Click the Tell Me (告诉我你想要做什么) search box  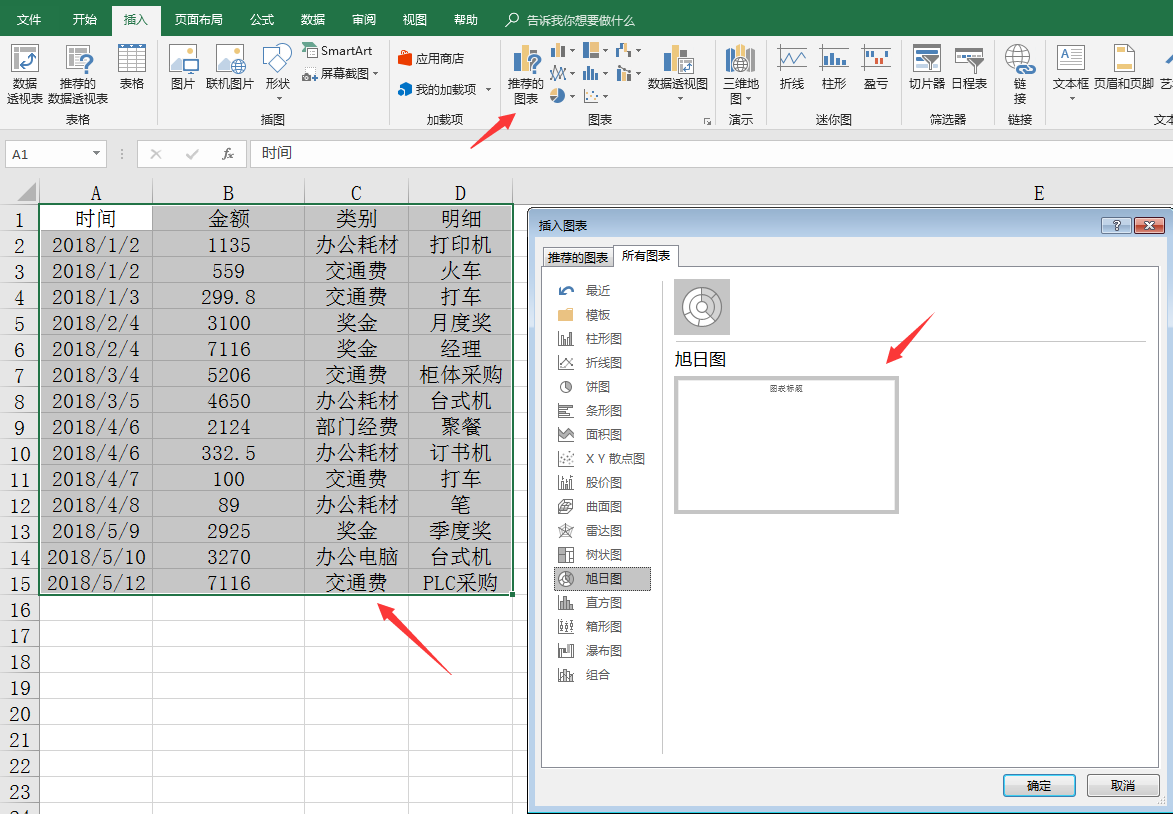click(571, 20)
